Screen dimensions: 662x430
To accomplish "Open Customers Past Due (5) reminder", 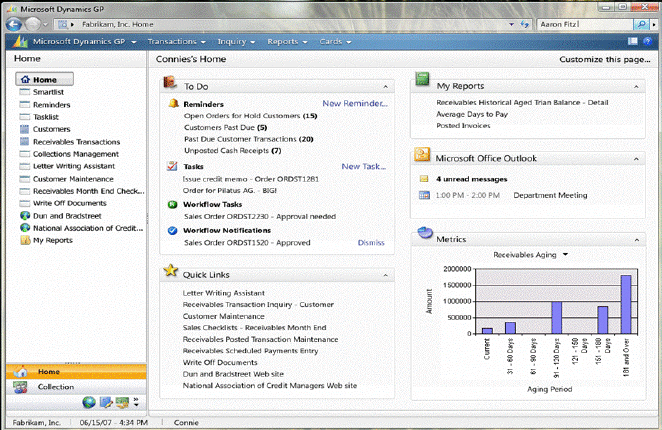I will [x=225, y=127].
